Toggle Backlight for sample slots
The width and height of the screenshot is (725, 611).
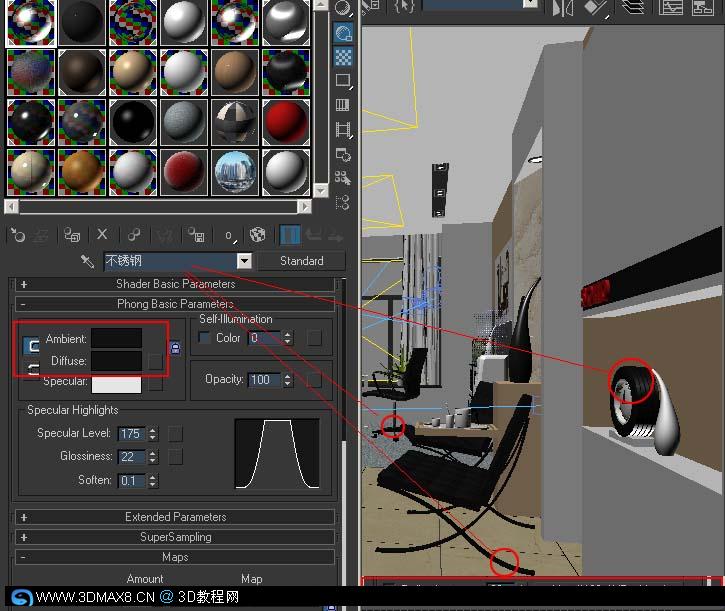tap(343, 33)
